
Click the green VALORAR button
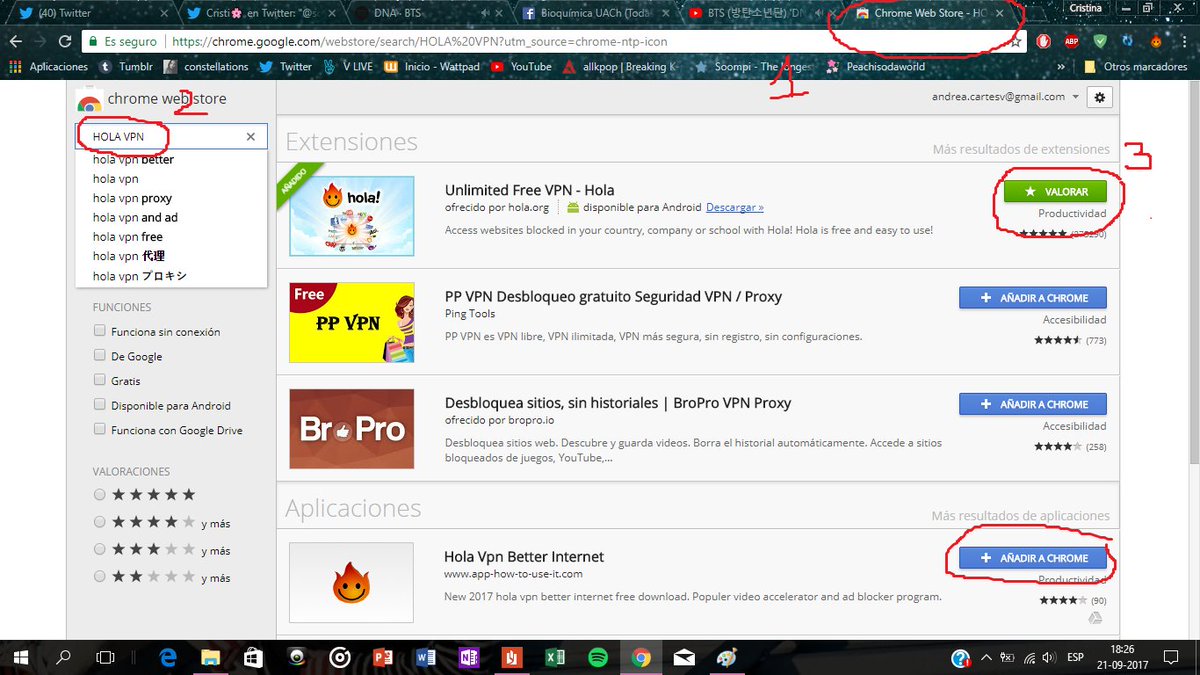click(x=1057, y=191)
